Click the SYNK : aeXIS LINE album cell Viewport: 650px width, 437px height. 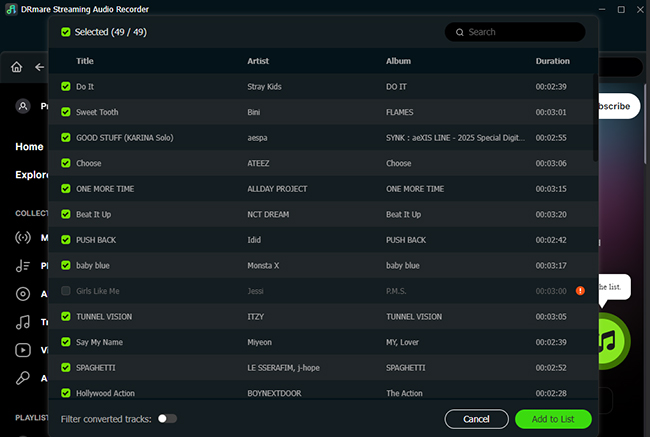[x=455, y=138]
